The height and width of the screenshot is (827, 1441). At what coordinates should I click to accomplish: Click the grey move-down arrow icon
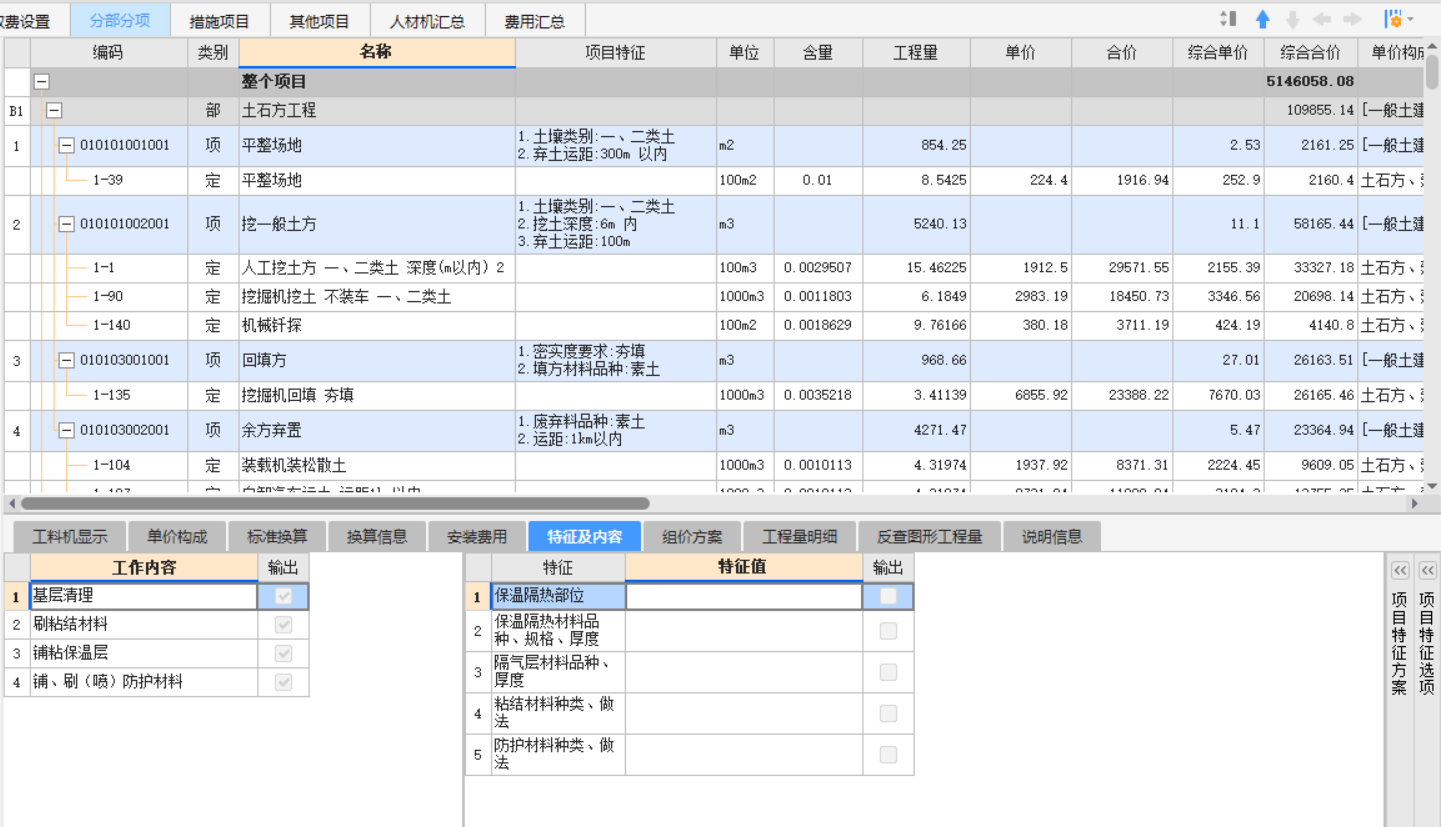click(1292, 19)
